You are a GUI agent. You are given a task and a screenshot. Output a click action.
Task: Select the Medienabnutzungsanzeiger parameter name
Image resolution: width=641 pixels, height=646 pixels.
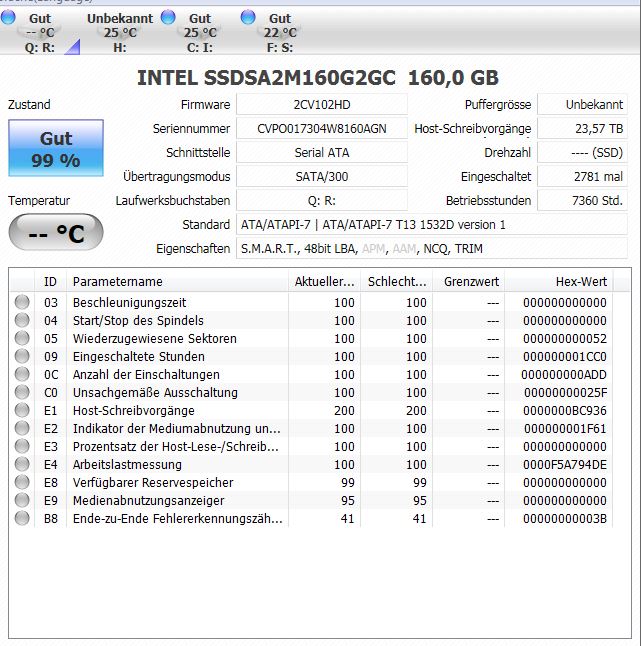click(x=148, y=500)
